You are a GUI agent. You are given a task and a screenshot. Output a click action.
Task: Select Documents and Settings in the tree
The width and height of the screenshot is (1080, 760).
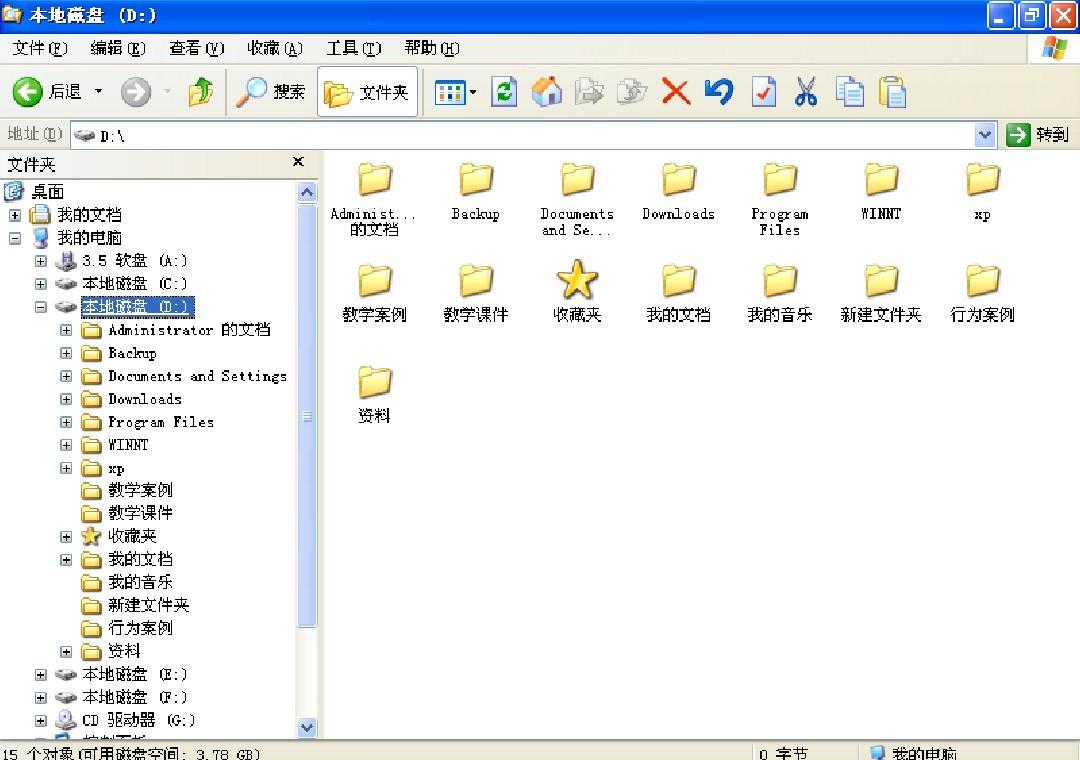197,376
